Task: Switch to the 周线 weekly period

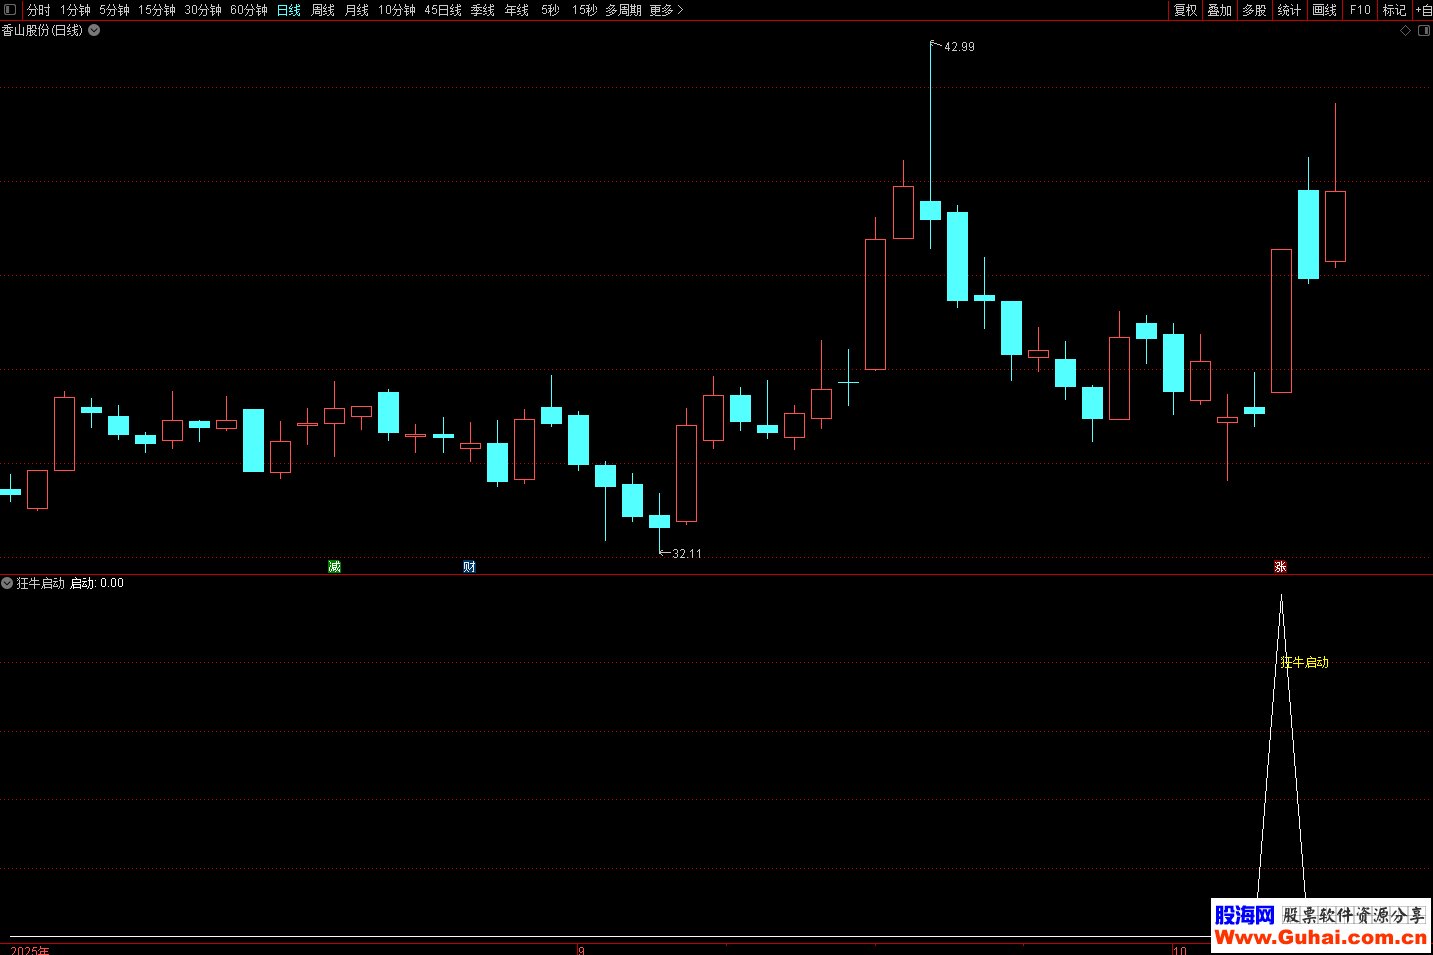Action: coord(323,10)
